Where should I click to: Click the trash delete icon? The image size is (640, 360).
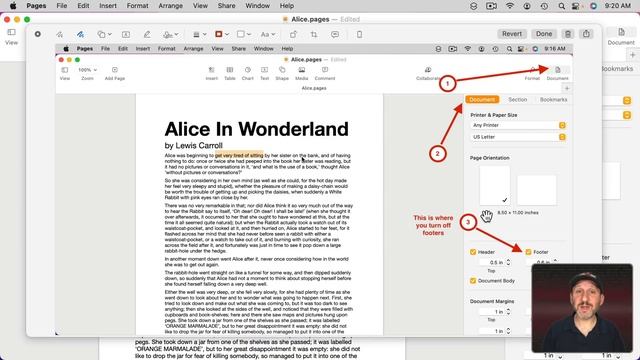[568, 34]
